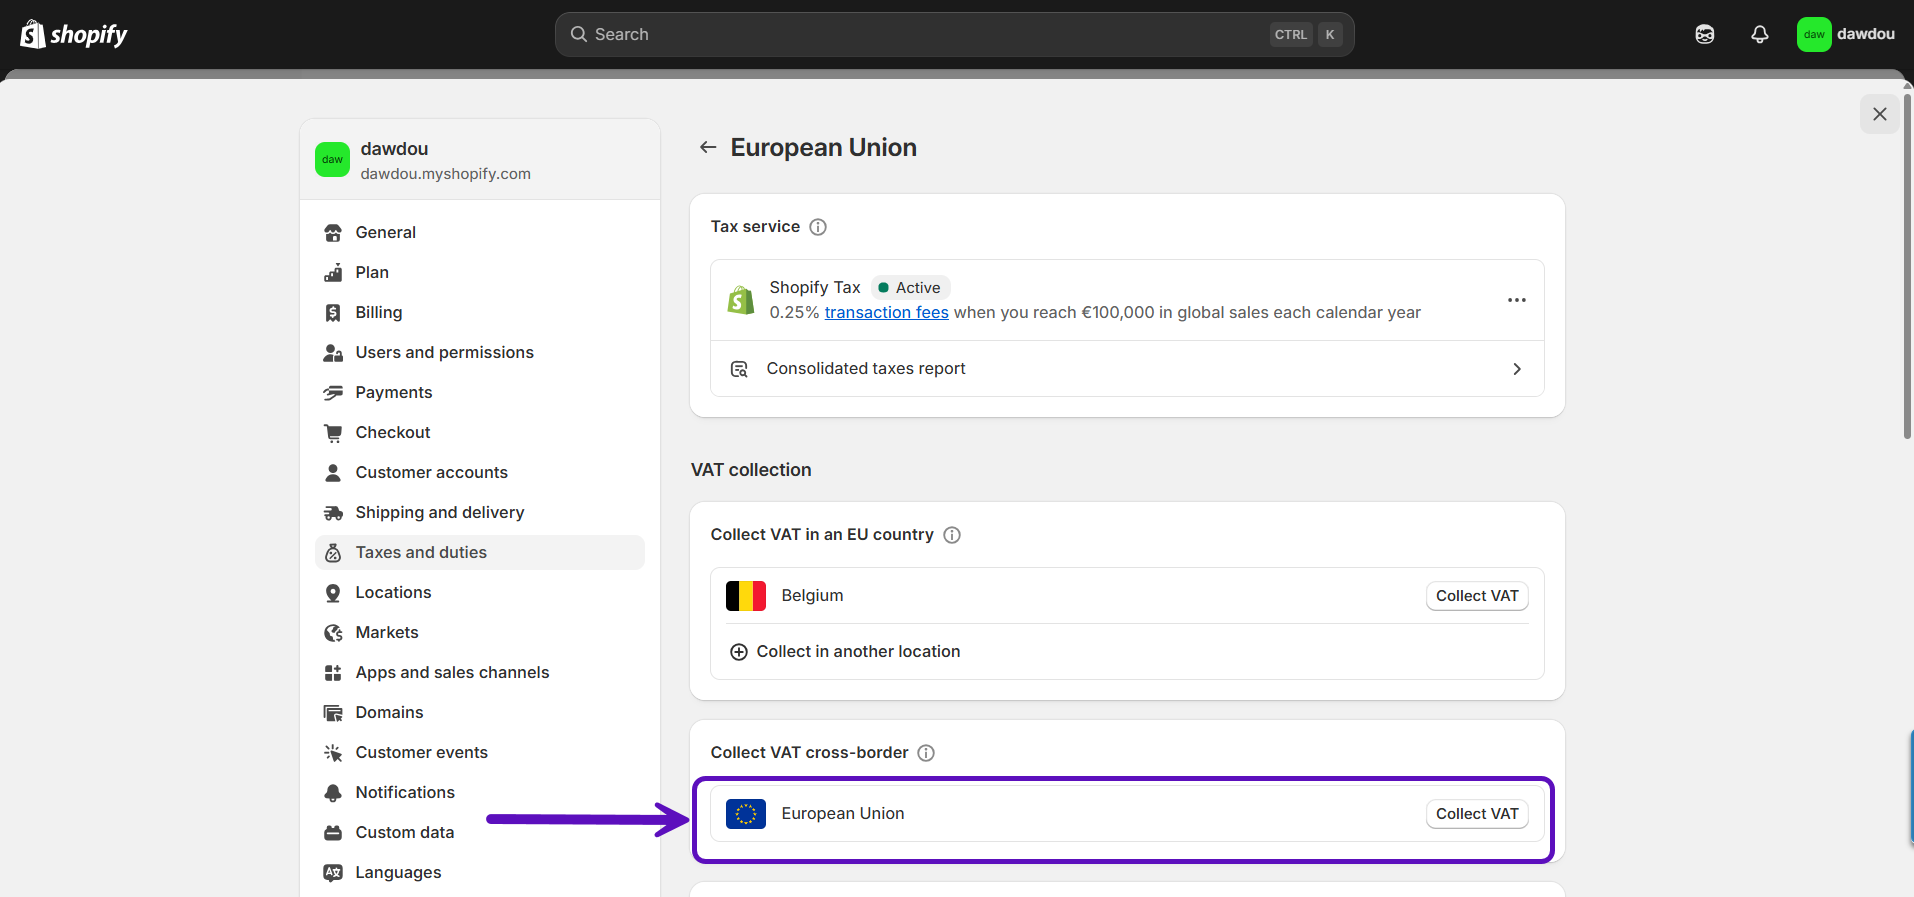
Task: Click Collect VAT button for Belgium
Action: (1476, 596)
